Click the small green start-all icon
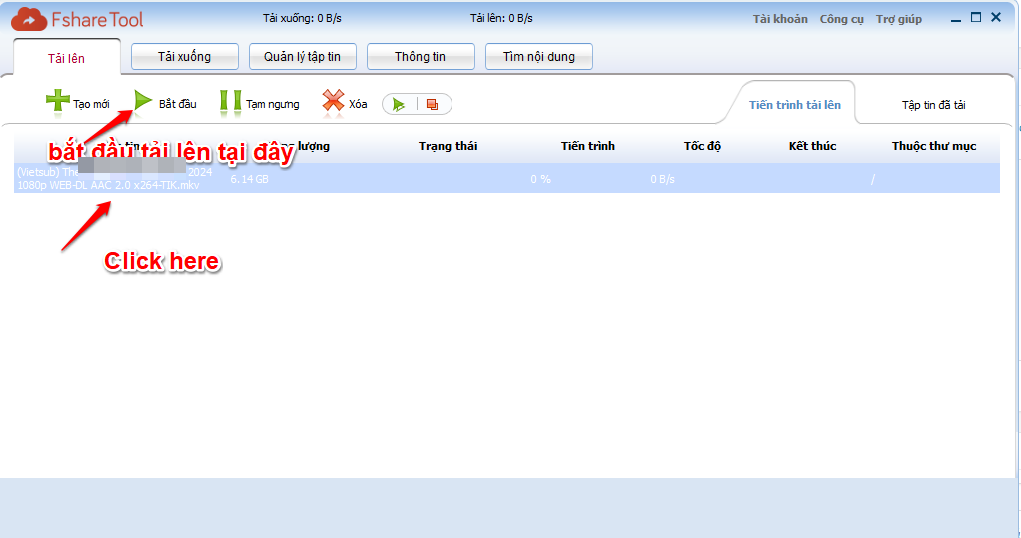This screenshot has width=1021, height=538. coord(399,104)
